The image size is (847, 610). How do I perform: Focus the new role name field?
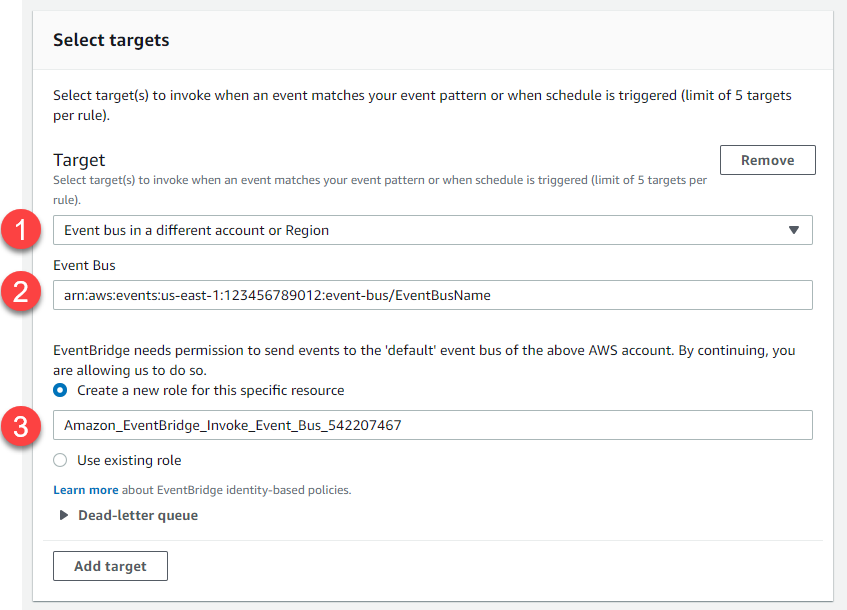click(x=432, y=425)
